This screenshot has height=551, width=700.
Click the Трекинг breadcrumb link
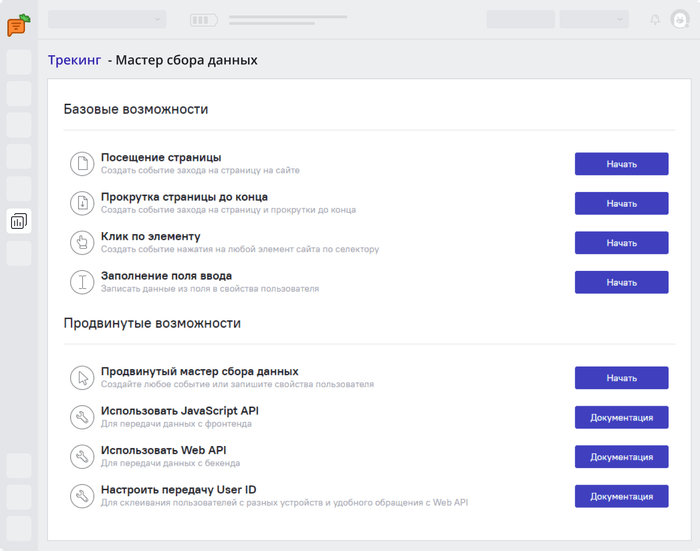point(74,60)
